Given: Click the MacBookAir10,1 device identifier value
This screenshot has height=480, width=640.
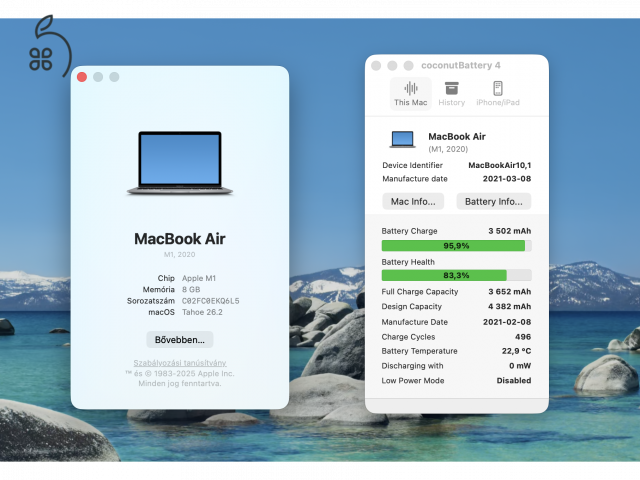Looking at the screenshot, I should 500,165.
